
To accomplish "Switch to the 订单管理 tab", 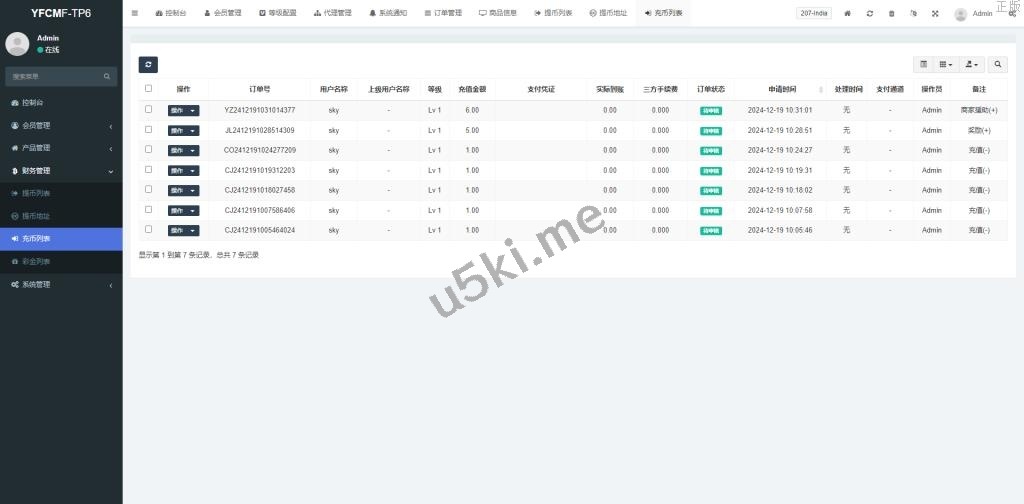I will (443, 13).
